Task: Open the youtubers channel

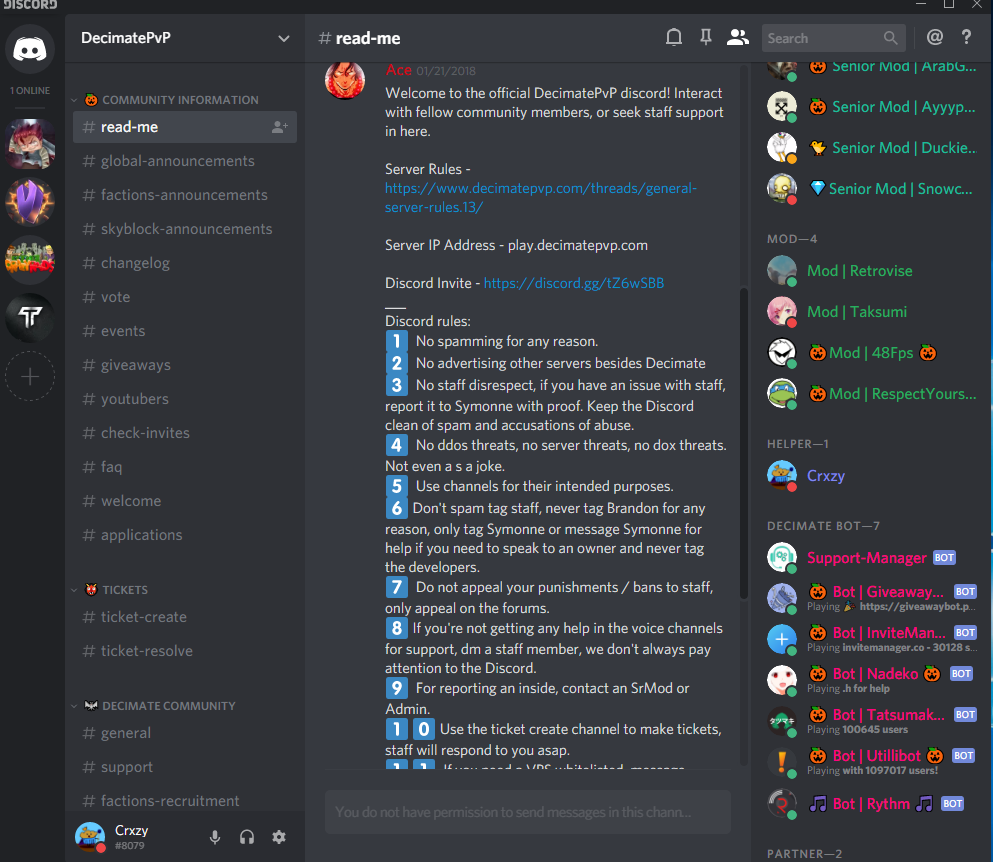Action: coord(185,399)
